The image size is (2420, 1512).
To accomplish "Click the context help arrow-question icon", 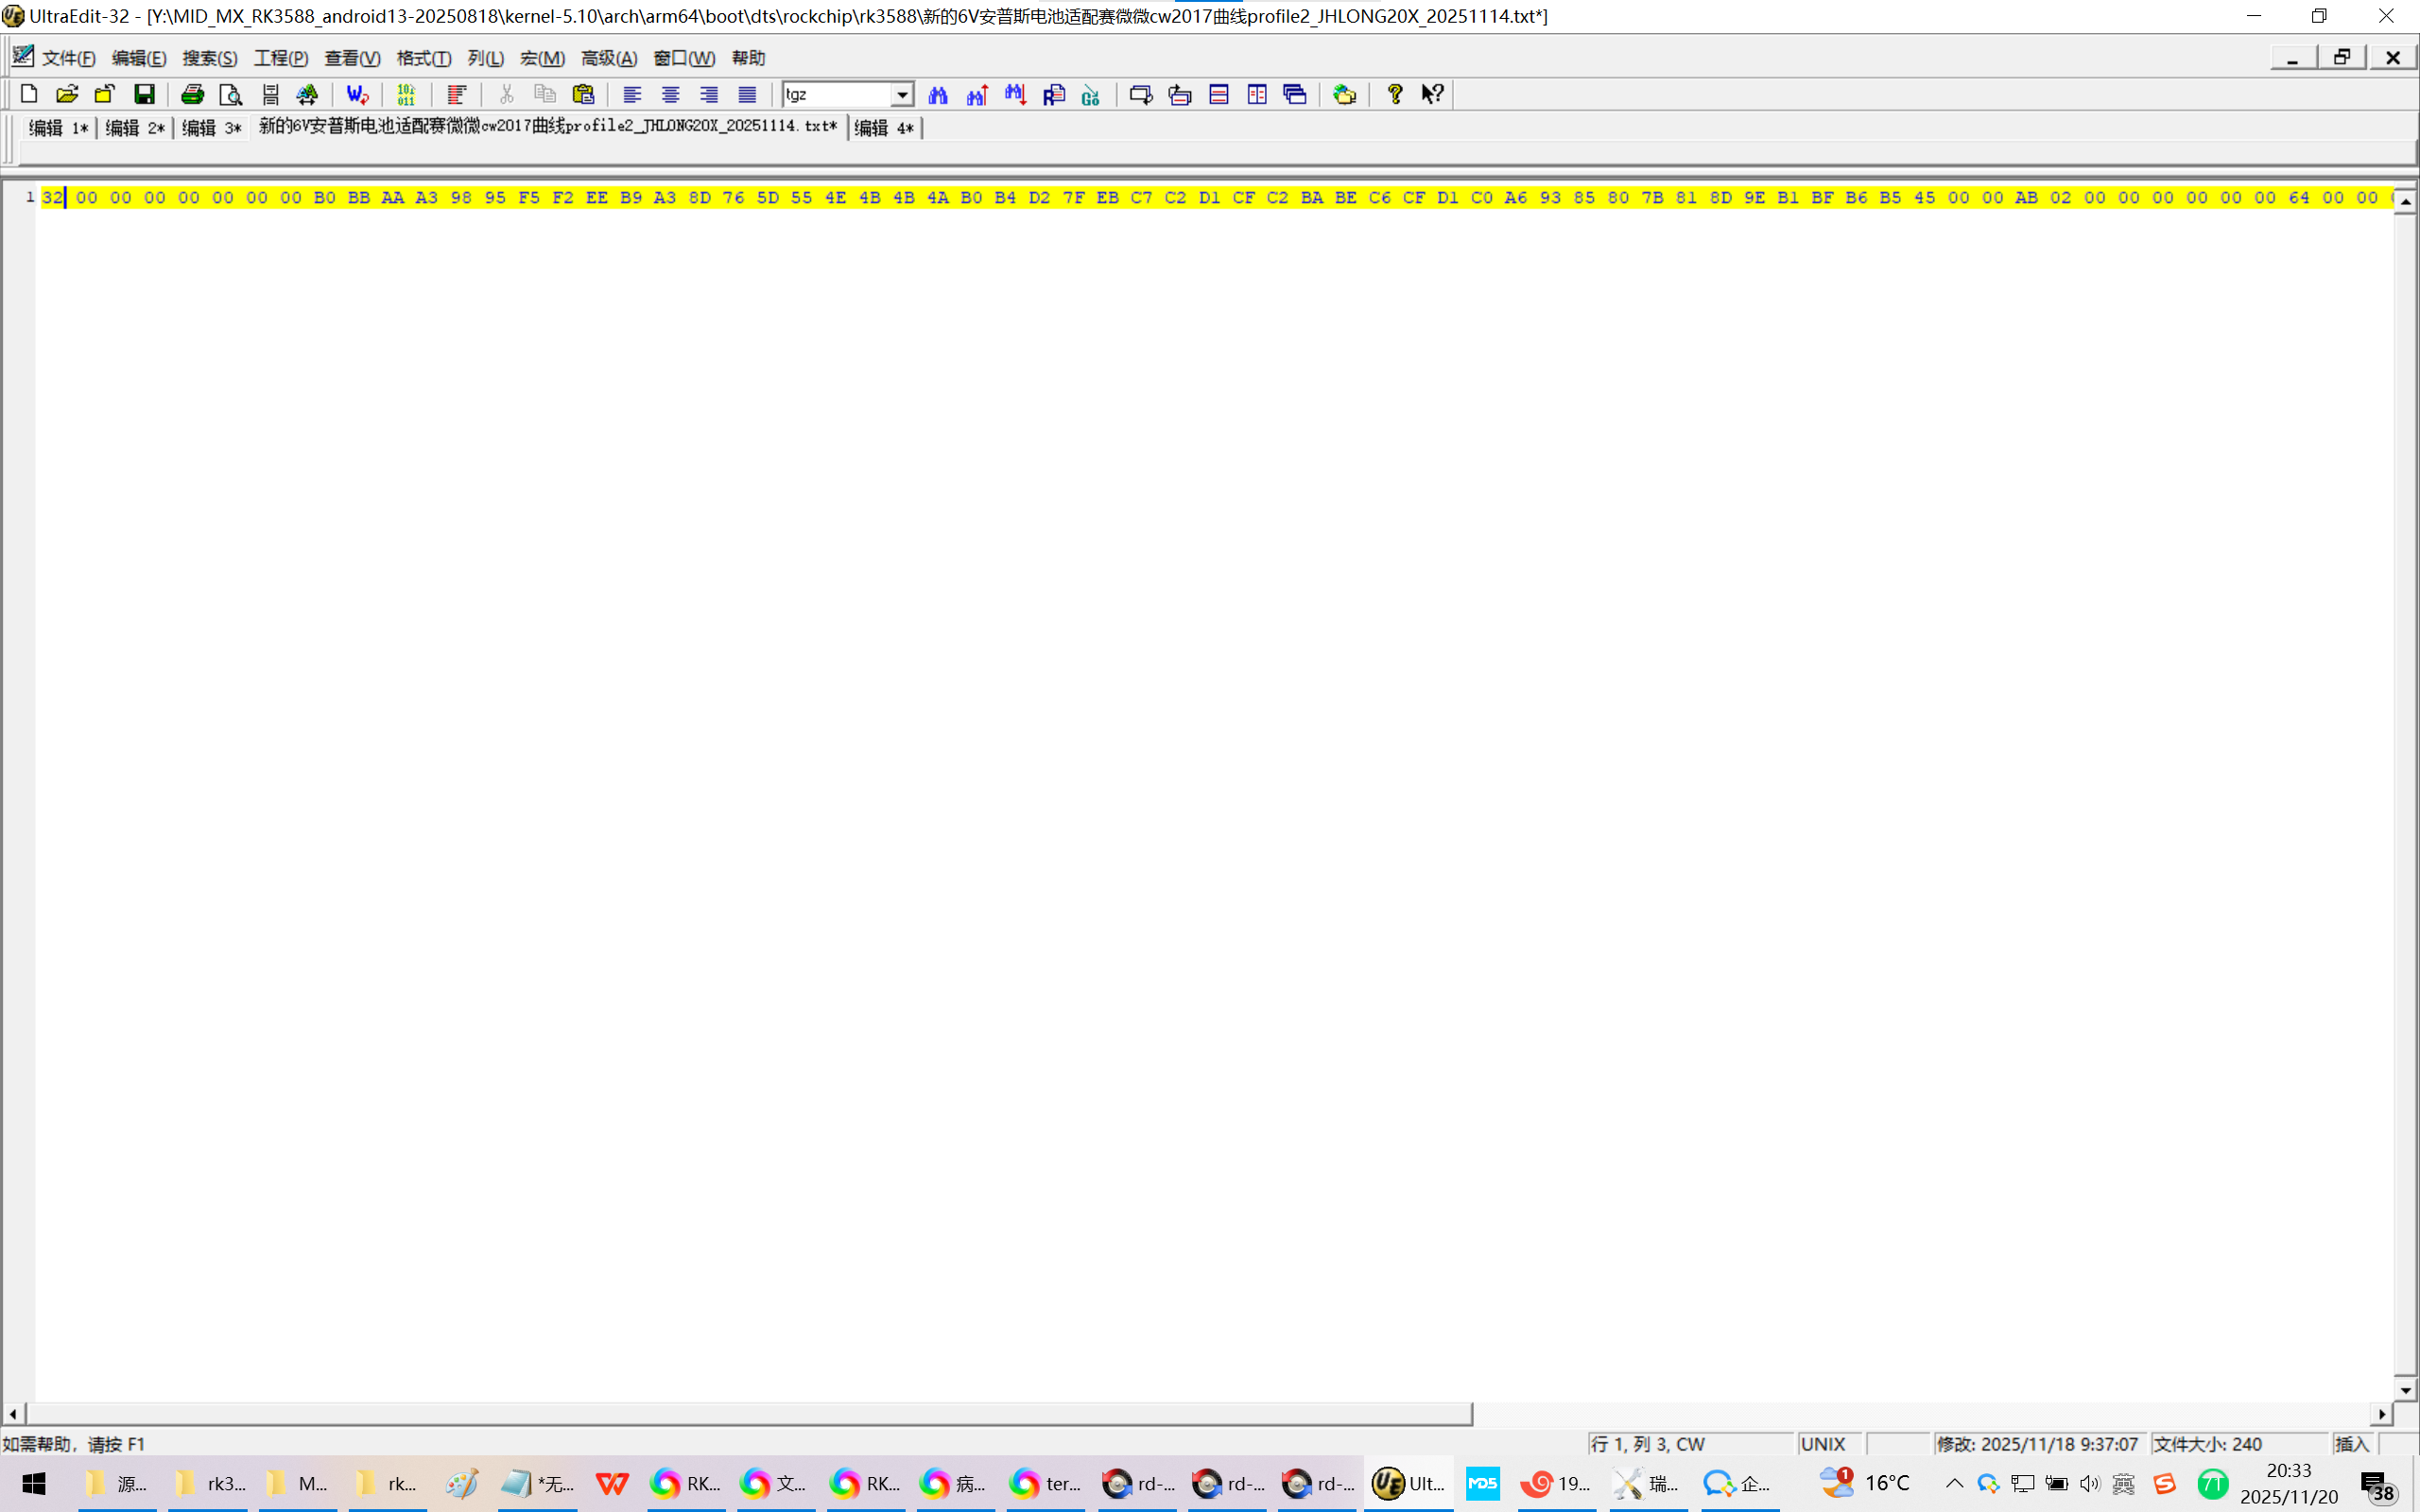I will coord(1432,94).
